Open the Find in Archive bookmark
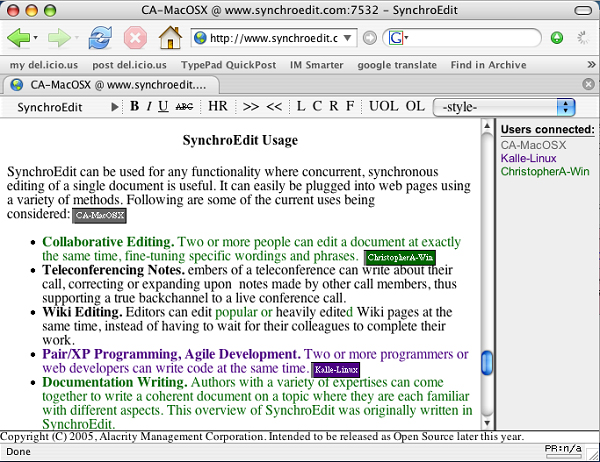Viewport: 600px width, 462px height. click(x=488, y=65)
